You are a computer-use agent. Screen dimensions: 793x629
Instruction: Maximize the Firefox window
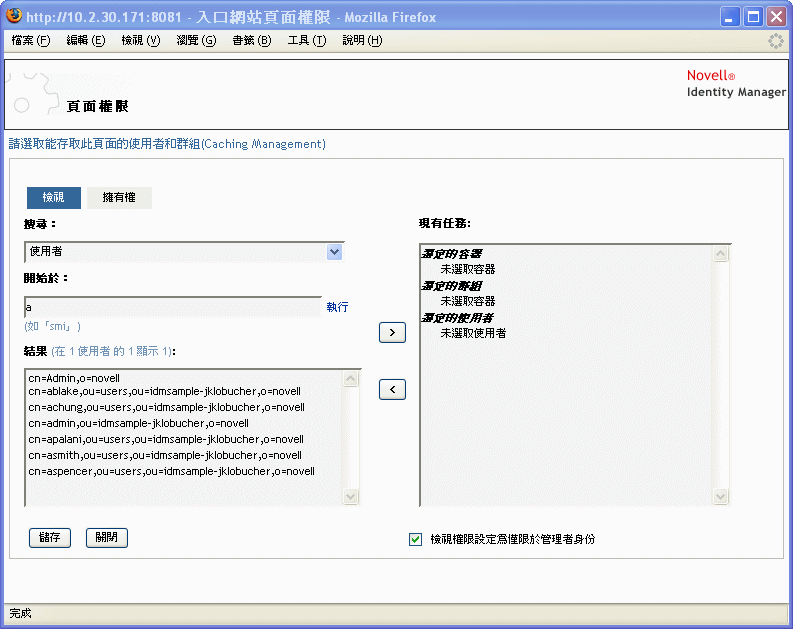753,17
